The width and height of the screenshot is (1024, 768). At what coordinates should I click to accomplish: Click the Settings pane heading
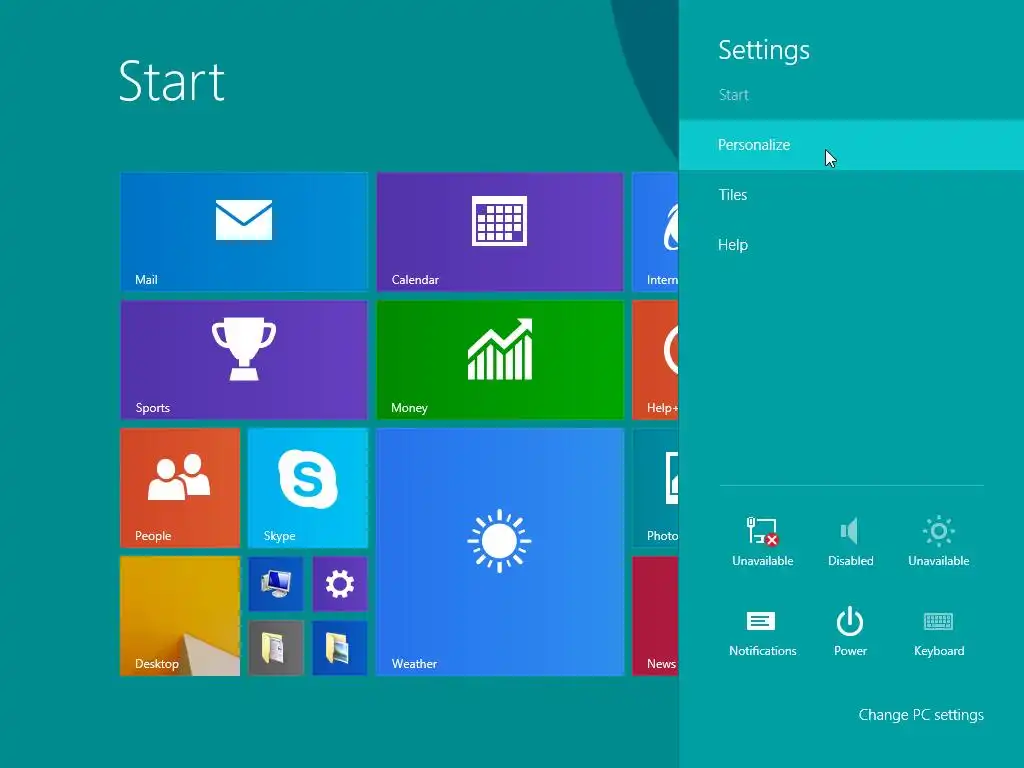pyautogui.click(x=764, y=51)
